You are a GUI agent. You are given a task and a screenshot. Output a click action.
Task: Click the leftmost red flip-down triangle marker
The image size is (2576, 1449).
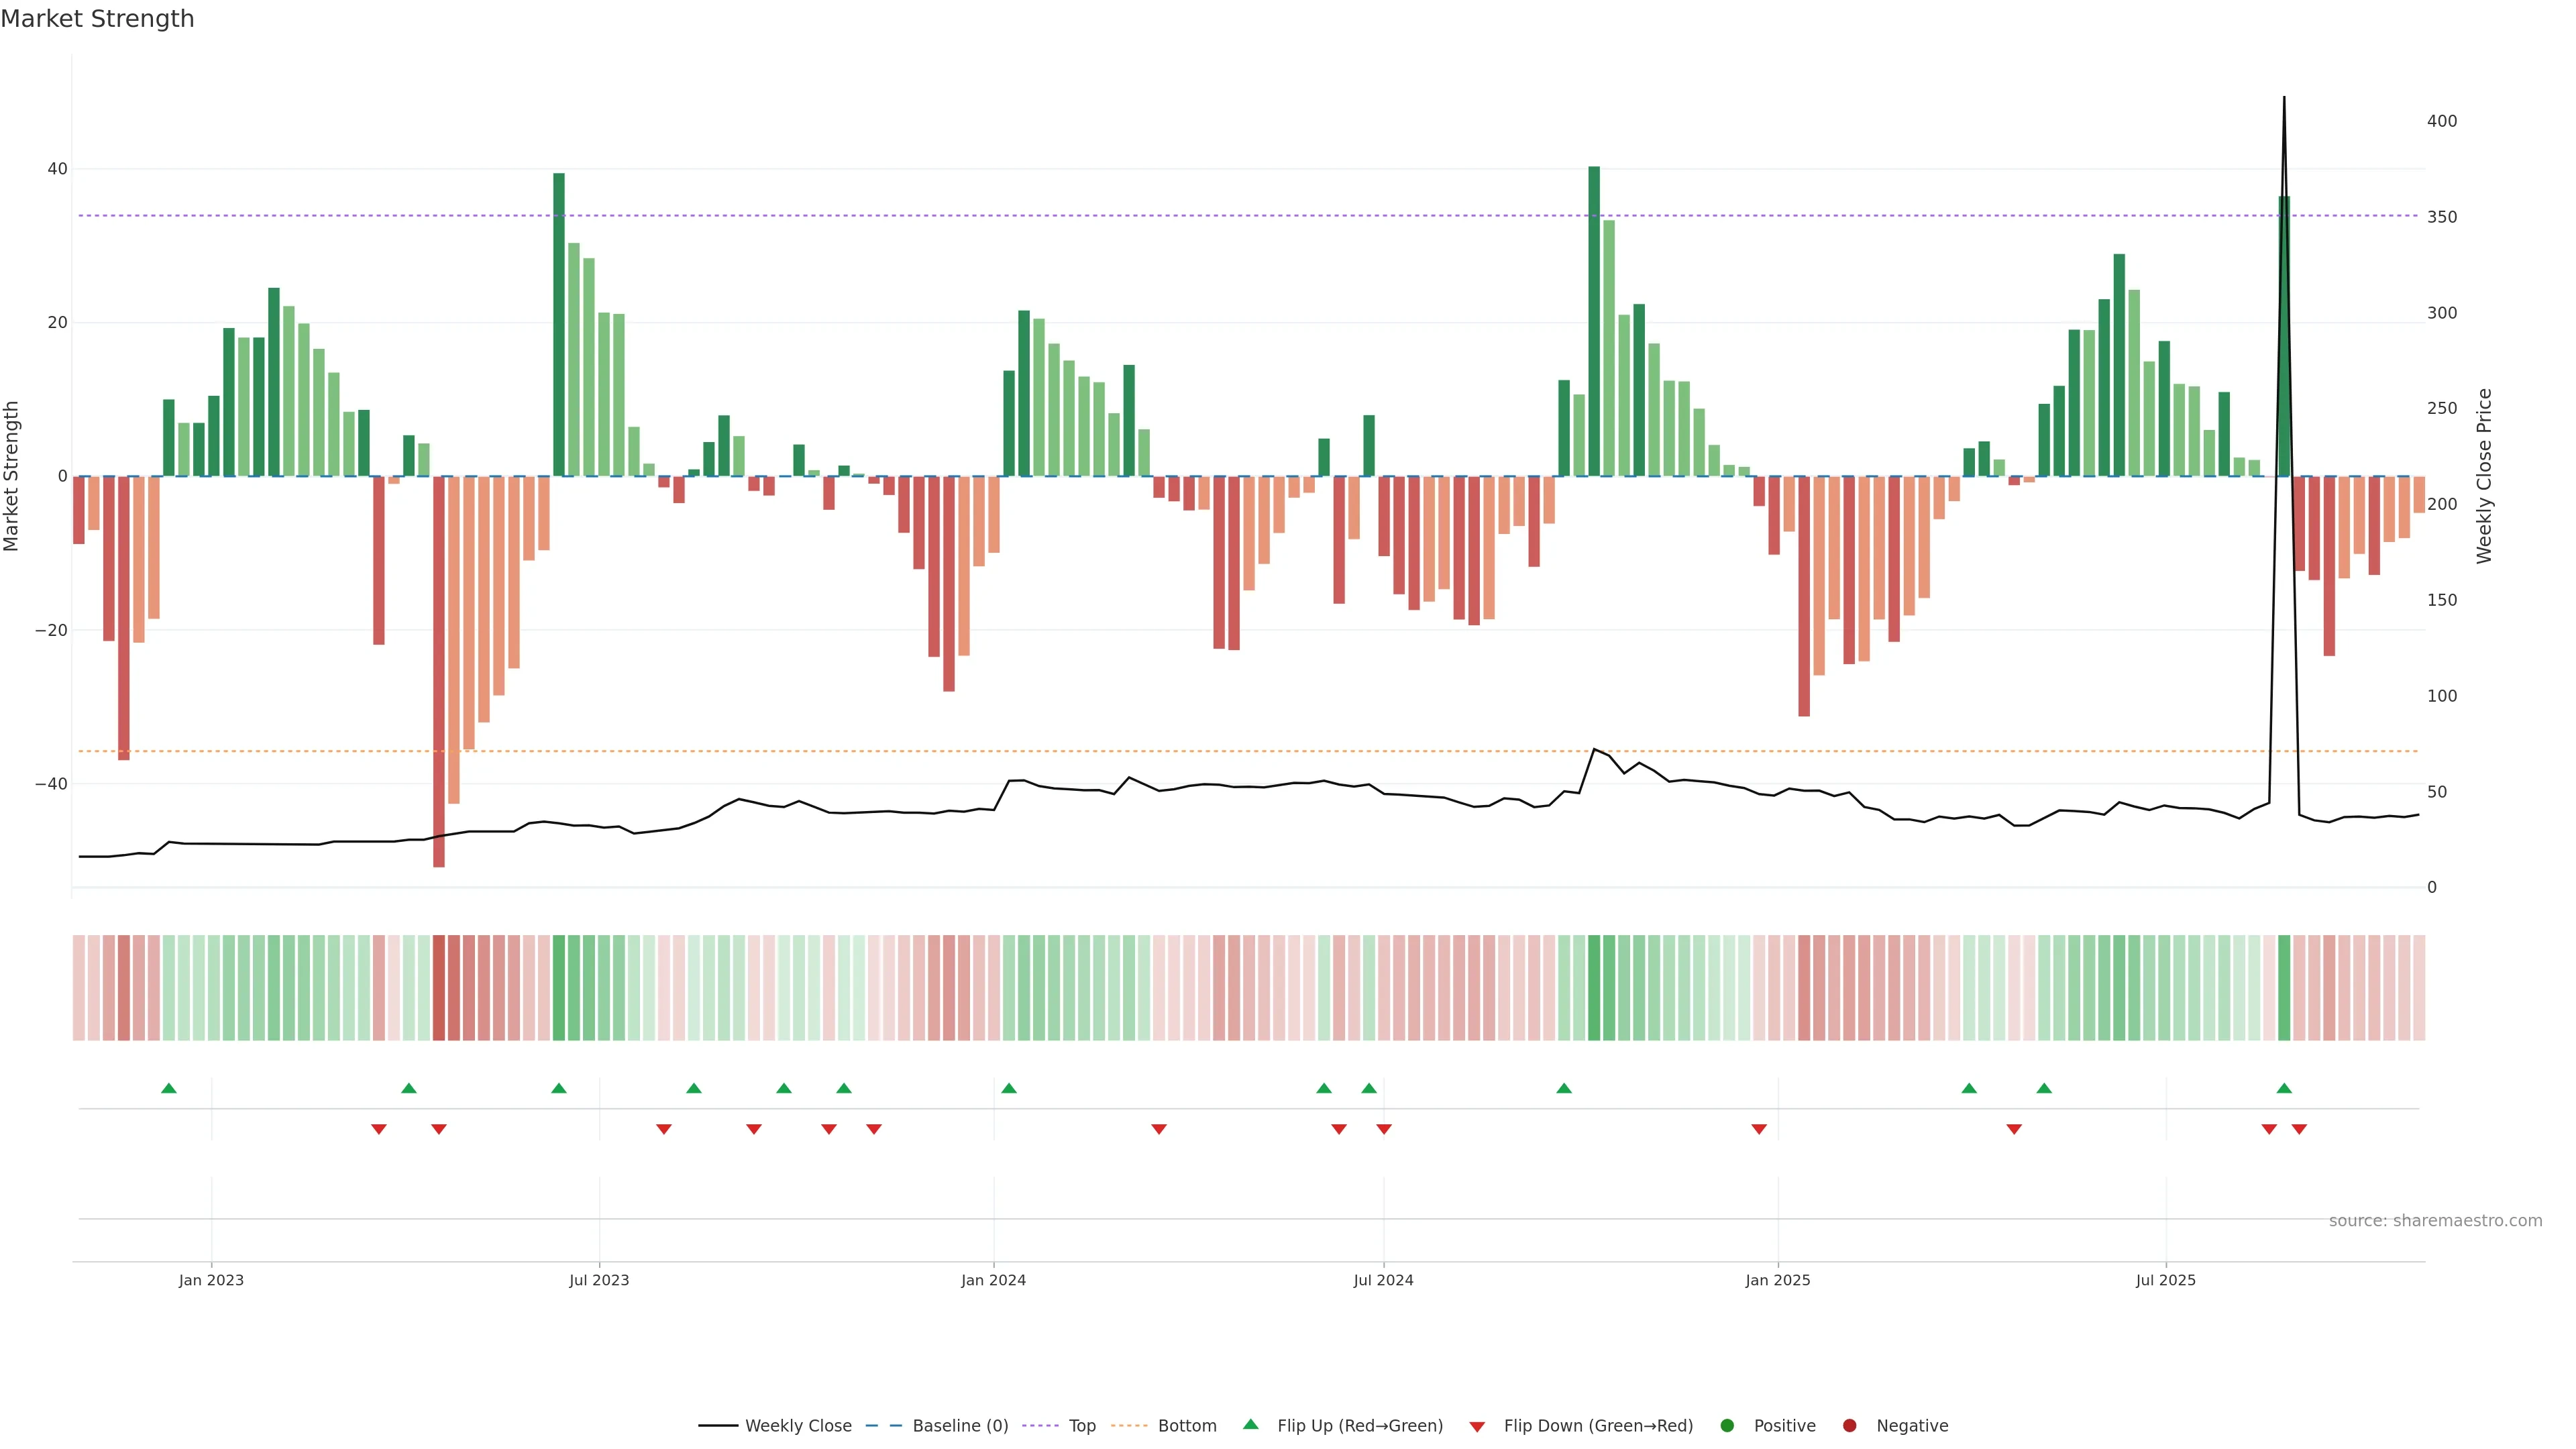379,1129
